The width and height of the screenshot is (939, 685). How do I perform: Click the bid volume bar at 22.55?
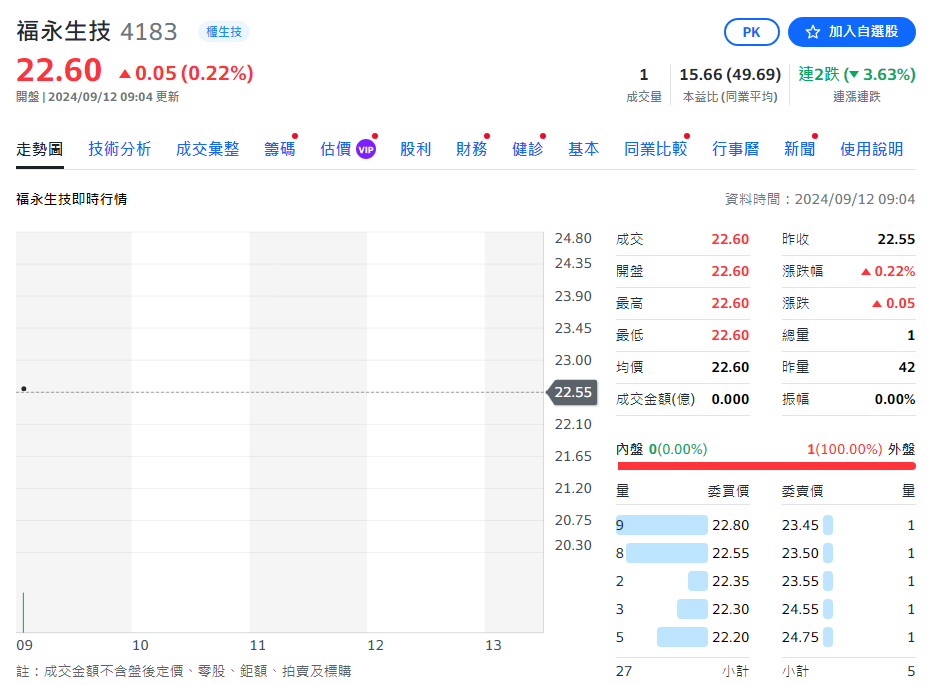[x=667, y=553]
